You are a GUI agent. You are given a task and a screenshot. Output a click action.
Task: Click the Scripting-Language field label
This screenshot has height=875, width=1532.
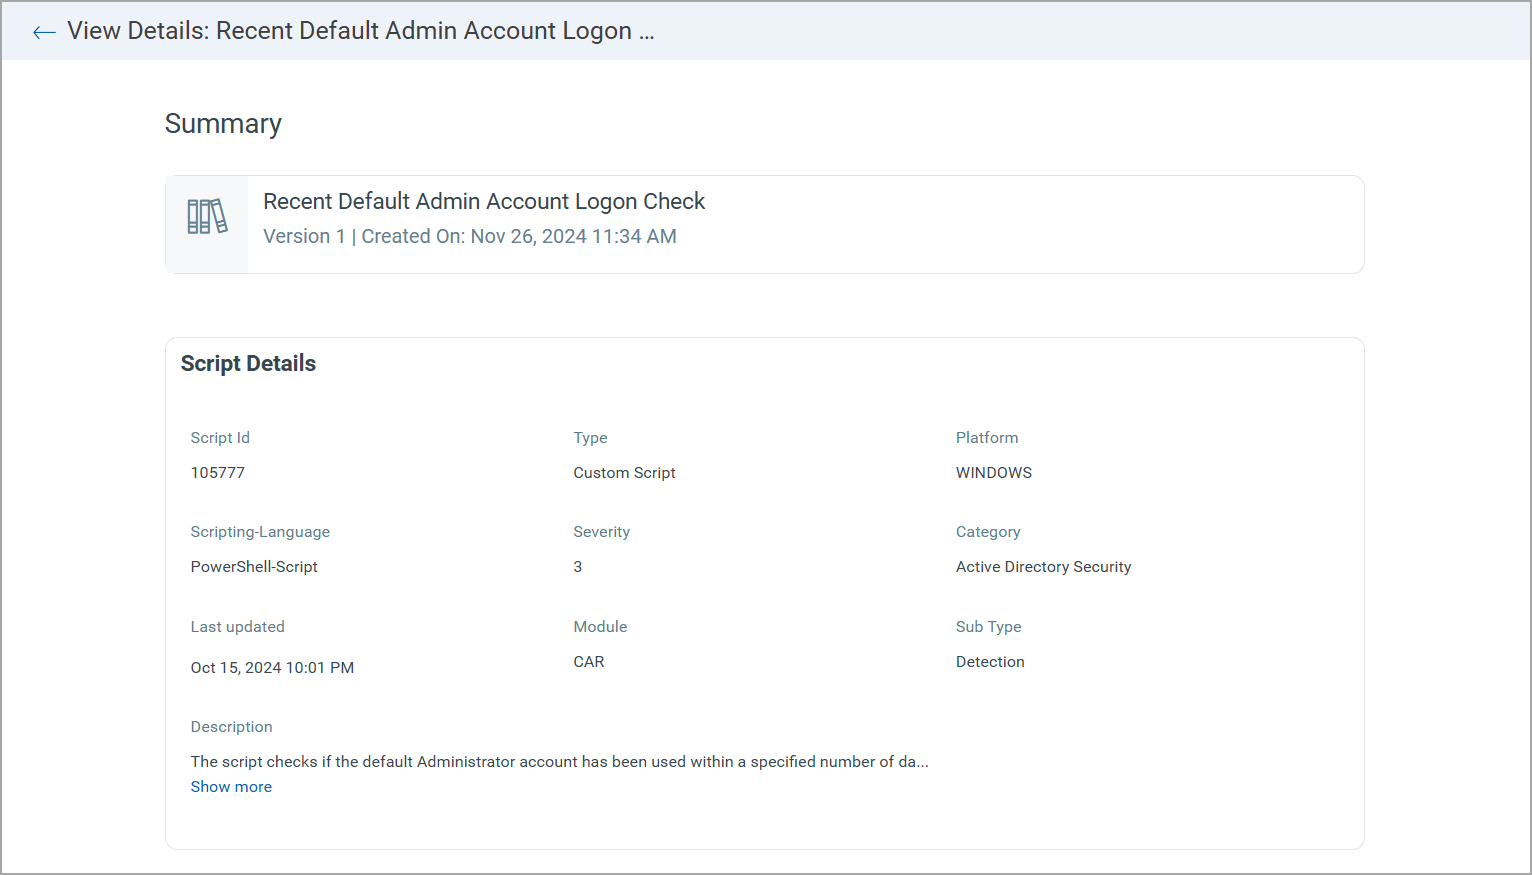point(260,532)
